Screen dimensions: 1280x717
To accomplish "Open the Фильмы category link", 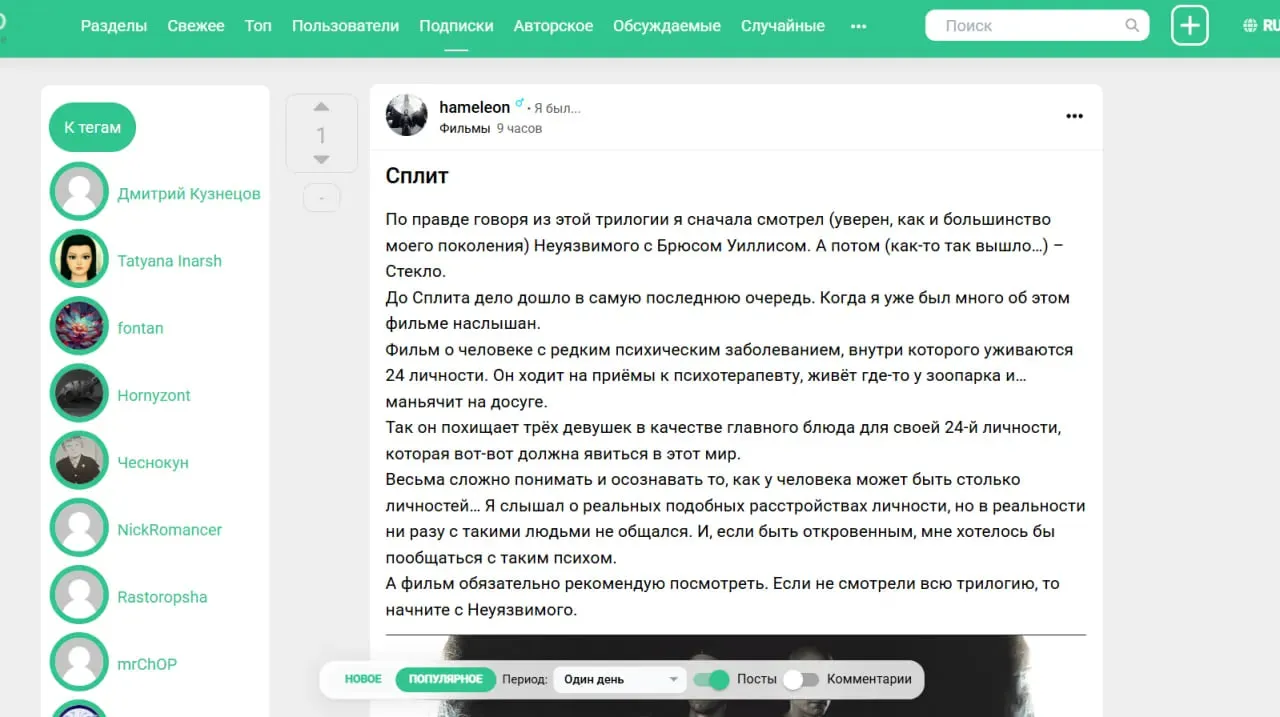I will (x=464, y=128).
